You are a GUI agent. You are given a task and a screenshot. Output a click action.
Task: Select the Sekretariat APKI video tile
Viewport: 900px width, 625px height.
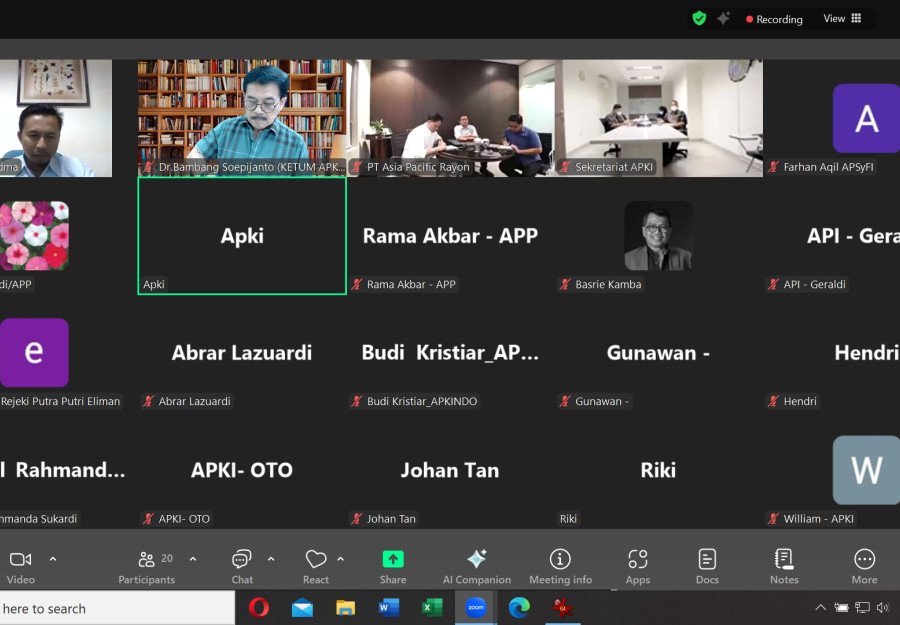(659, 118)
